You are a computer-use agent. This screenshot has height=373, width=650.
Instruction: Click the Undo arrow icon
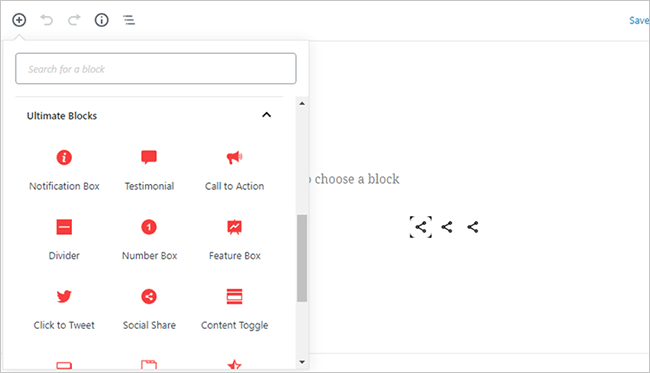(x=46, y=20)
